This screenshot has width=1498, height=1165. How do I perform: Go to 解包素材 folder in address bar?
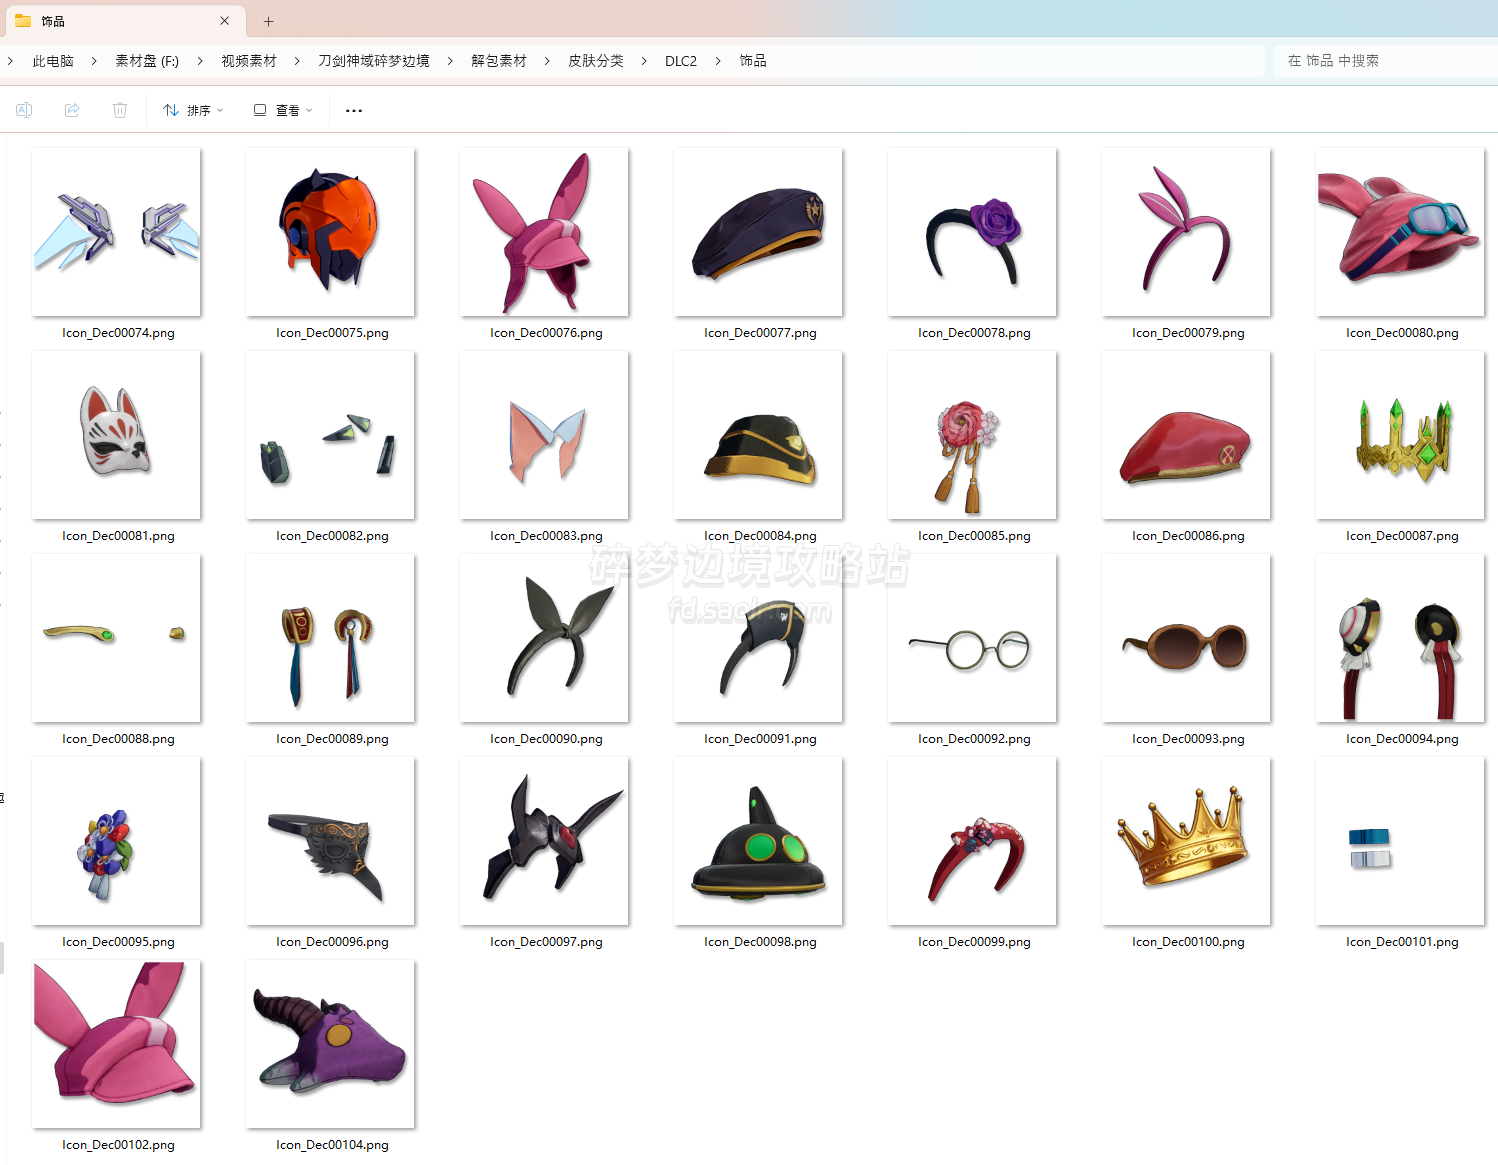point(498,61)
